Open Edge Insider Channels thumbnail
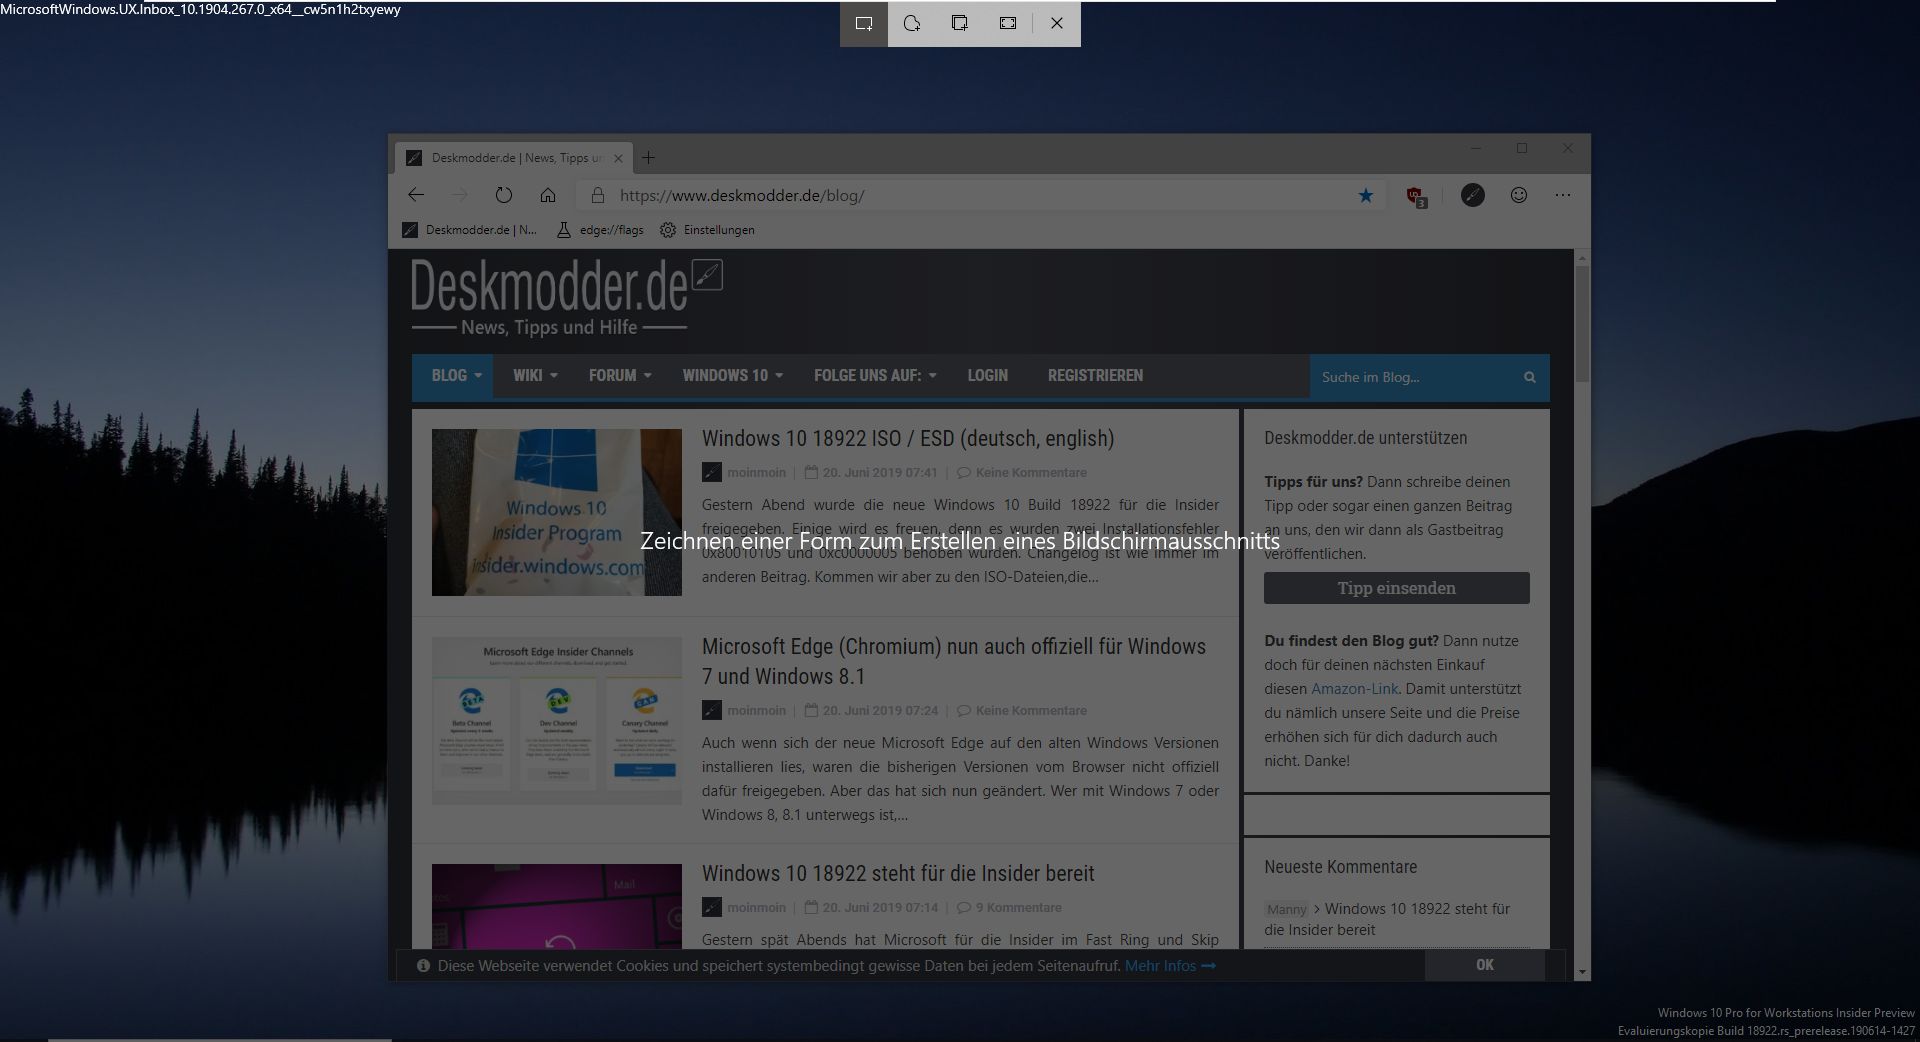Image resolution: width=1920 pixels, height=1042 pixels. (557, 721)
